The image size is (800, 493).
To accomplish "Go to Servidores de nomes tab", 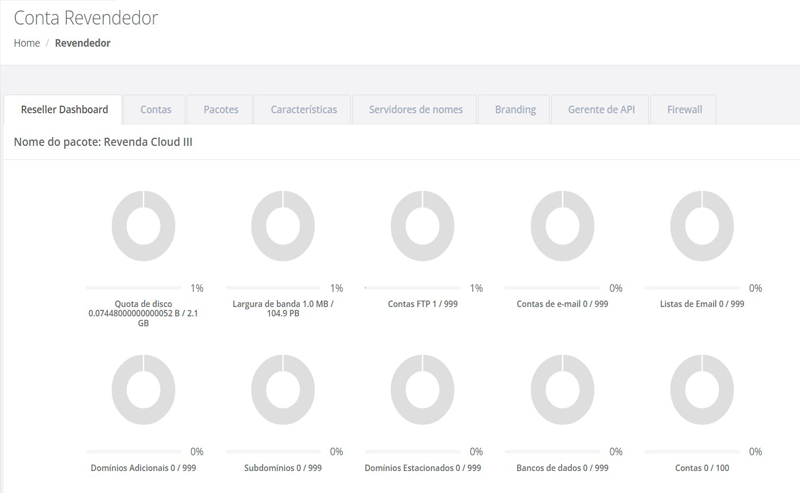I will [x=415, y=109].
